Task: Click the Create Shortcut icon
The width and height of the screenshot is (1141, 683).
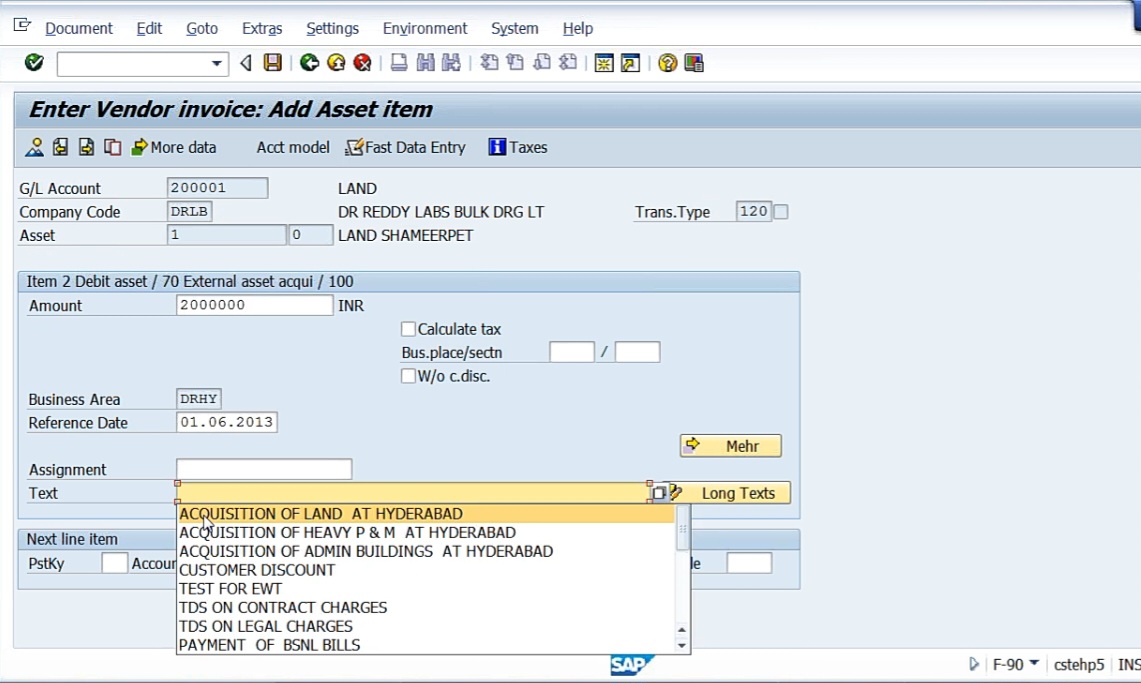Action: coord(630,63)
